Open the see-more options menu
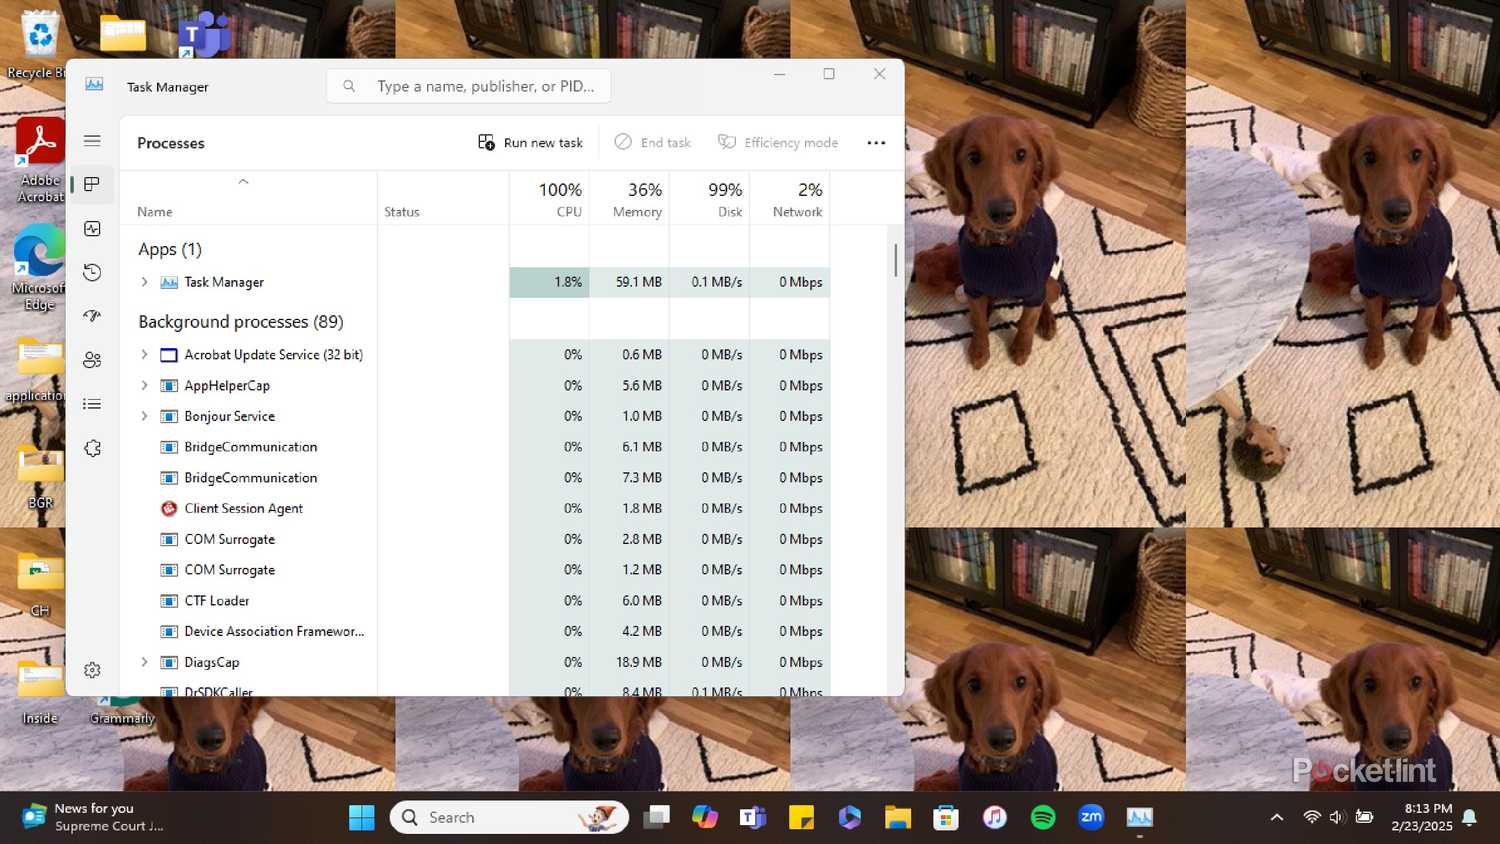 876,142
